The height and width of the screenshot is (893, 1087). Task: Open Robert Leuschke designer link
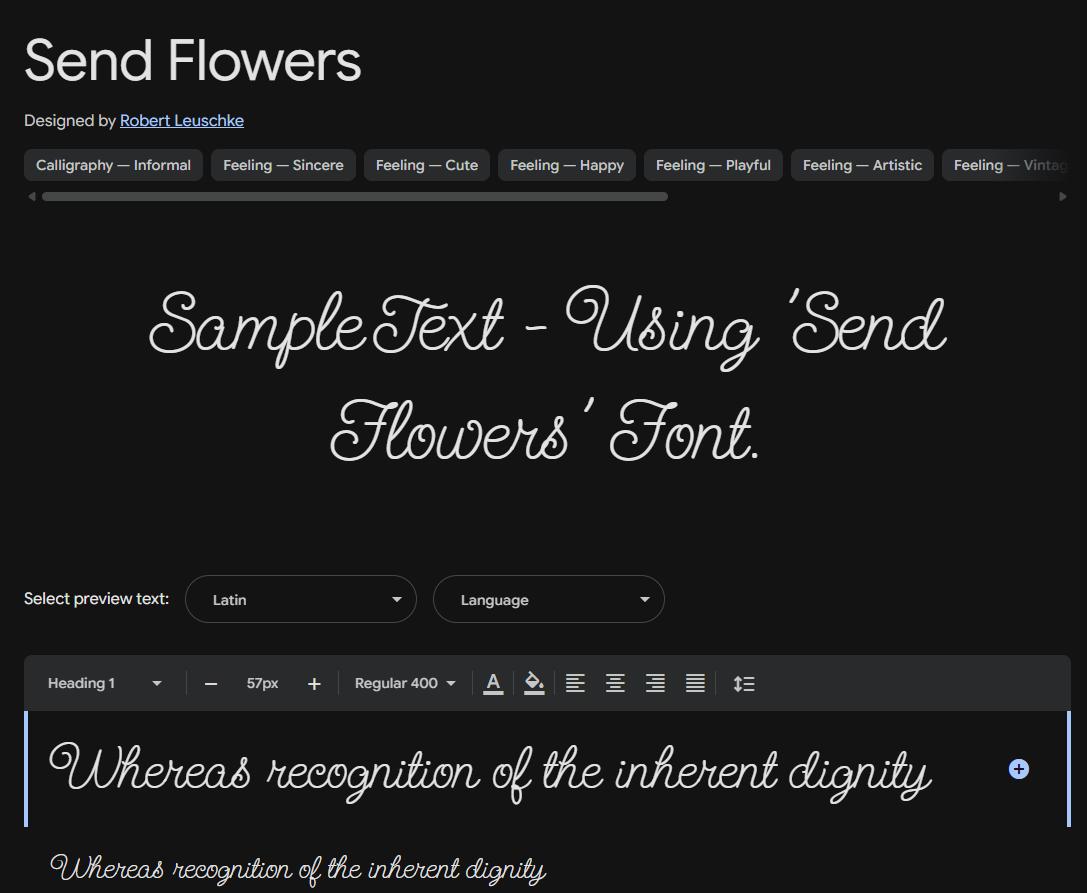pos(182,121)
